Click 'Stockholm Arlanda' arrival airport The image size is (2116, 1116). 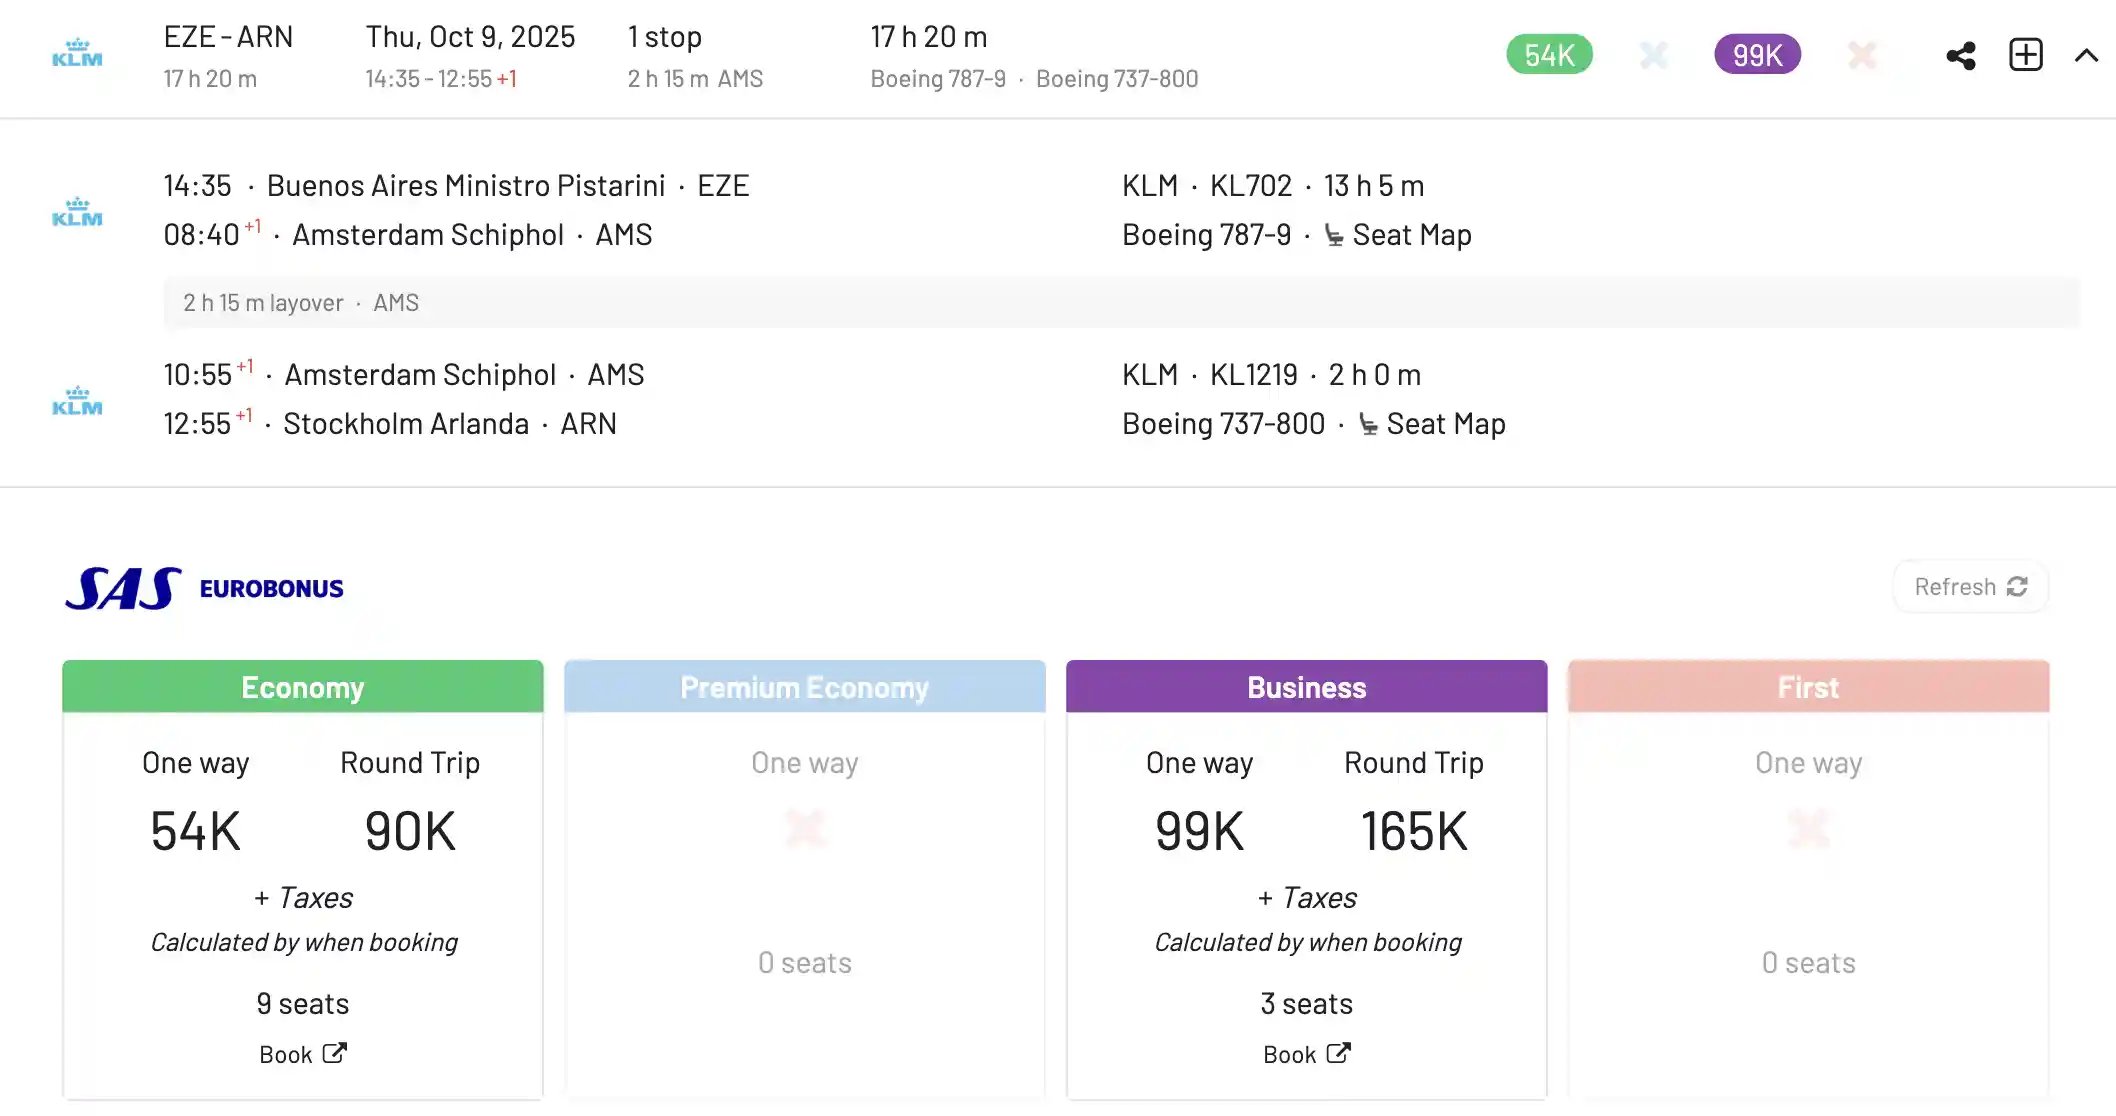click(406, 424)
